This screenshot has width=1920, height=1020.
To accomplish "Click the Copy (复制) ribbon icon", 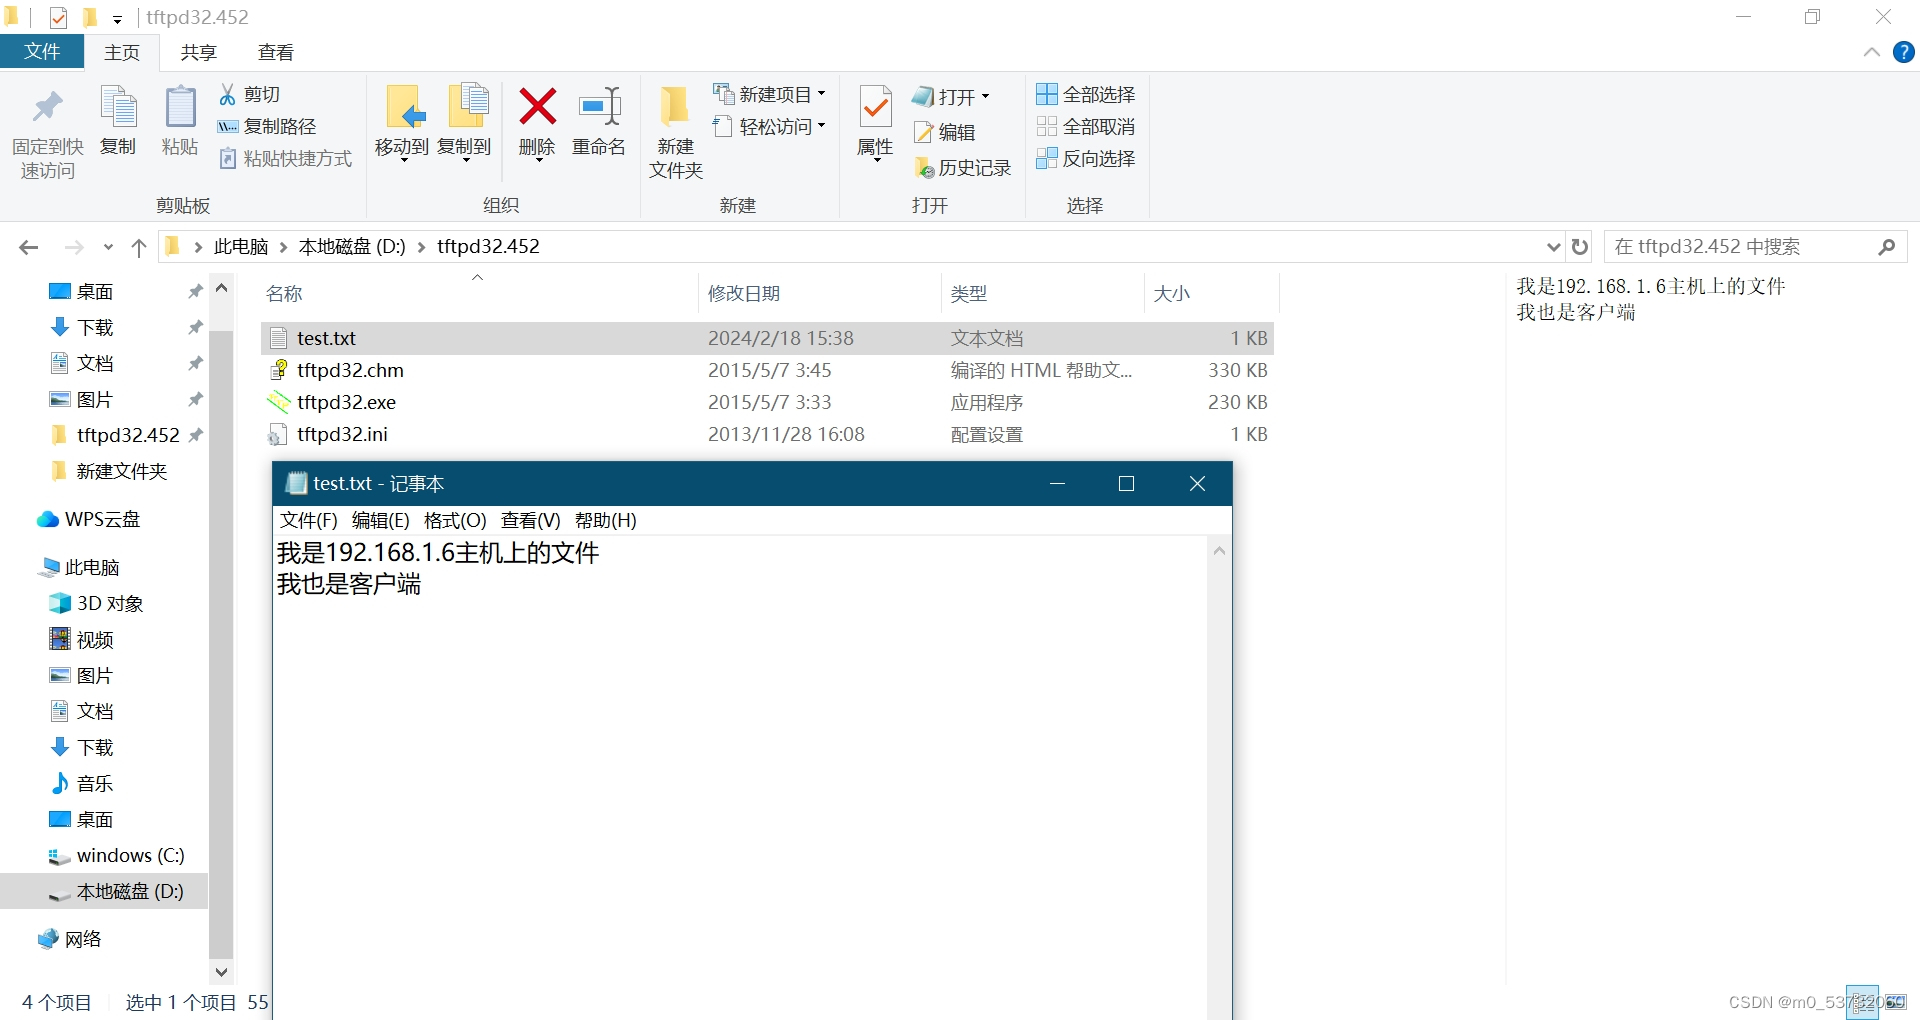I will coord(118,108).
